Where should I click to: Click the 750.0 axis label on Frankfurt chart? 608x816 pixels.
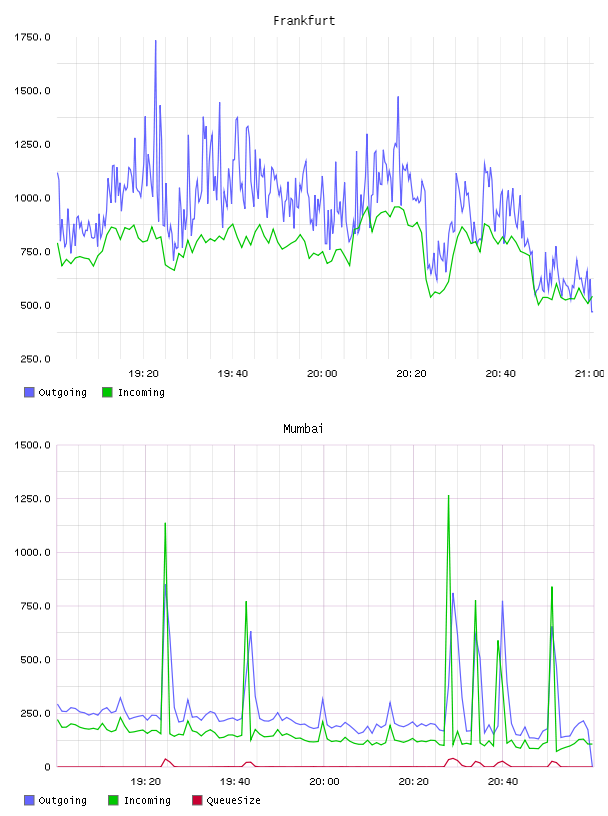[x=35, y=251]
